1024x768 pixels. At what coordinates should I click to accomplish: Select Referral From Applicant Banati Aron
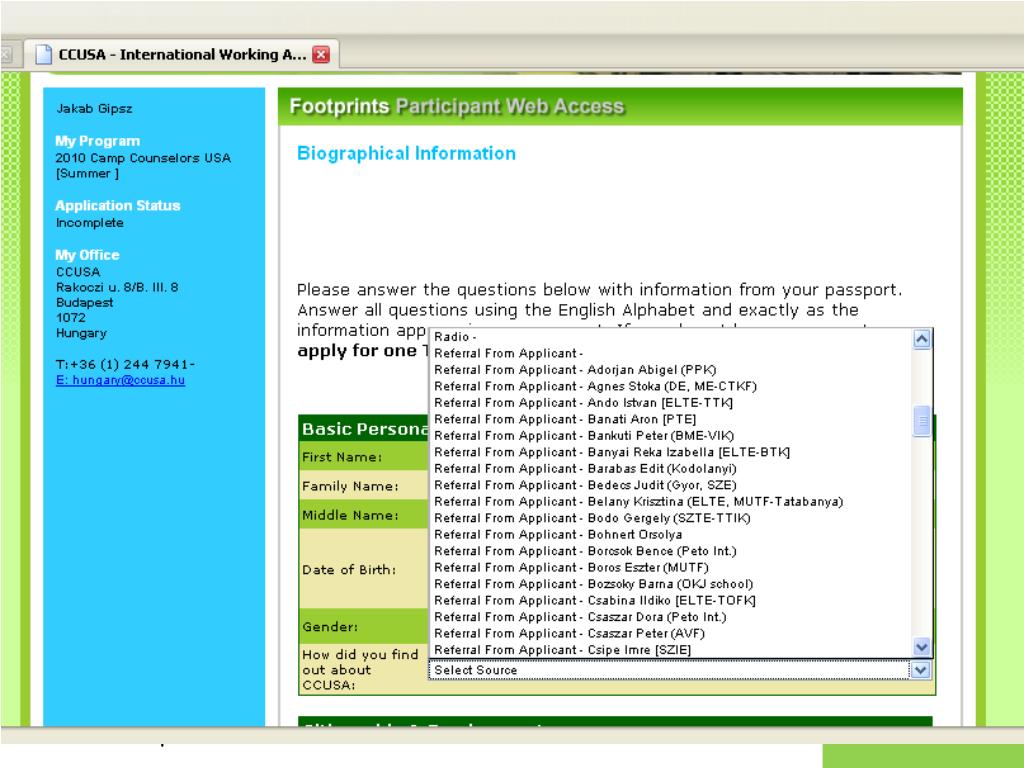click(x=671, y=419)
